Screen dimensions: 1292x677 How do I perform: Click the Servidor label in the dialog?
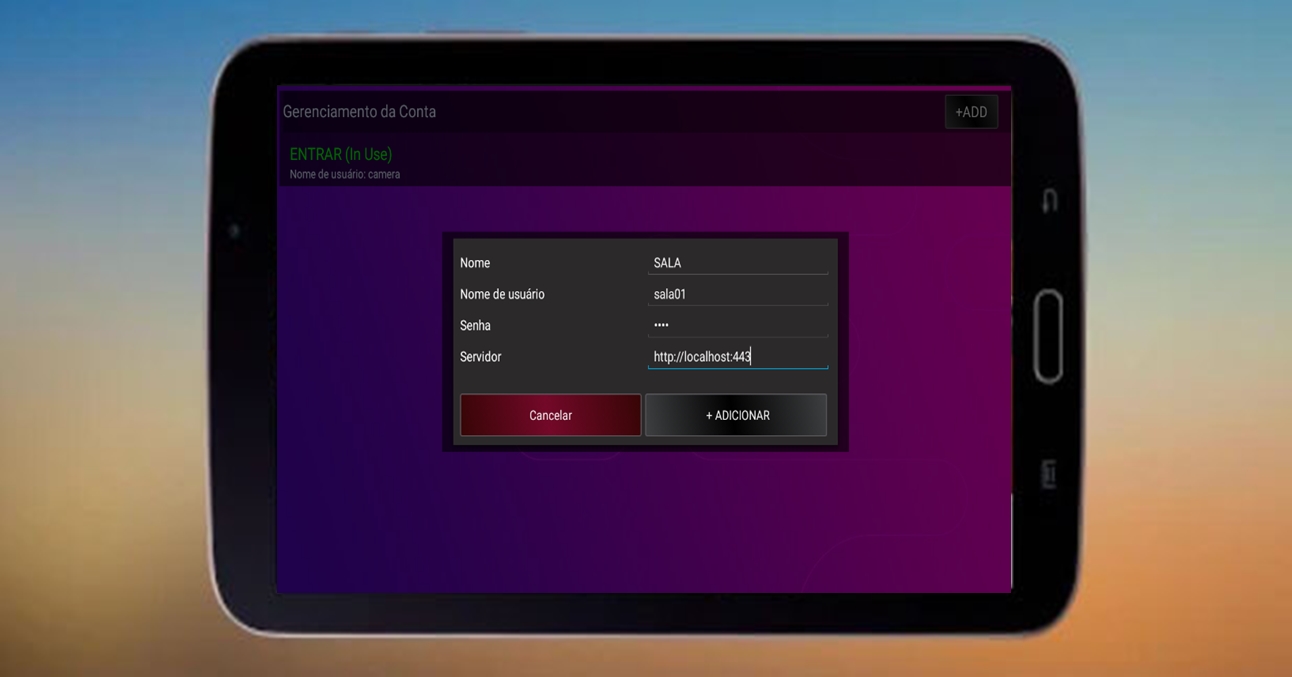pyautogui.click(x=480, y=357)
